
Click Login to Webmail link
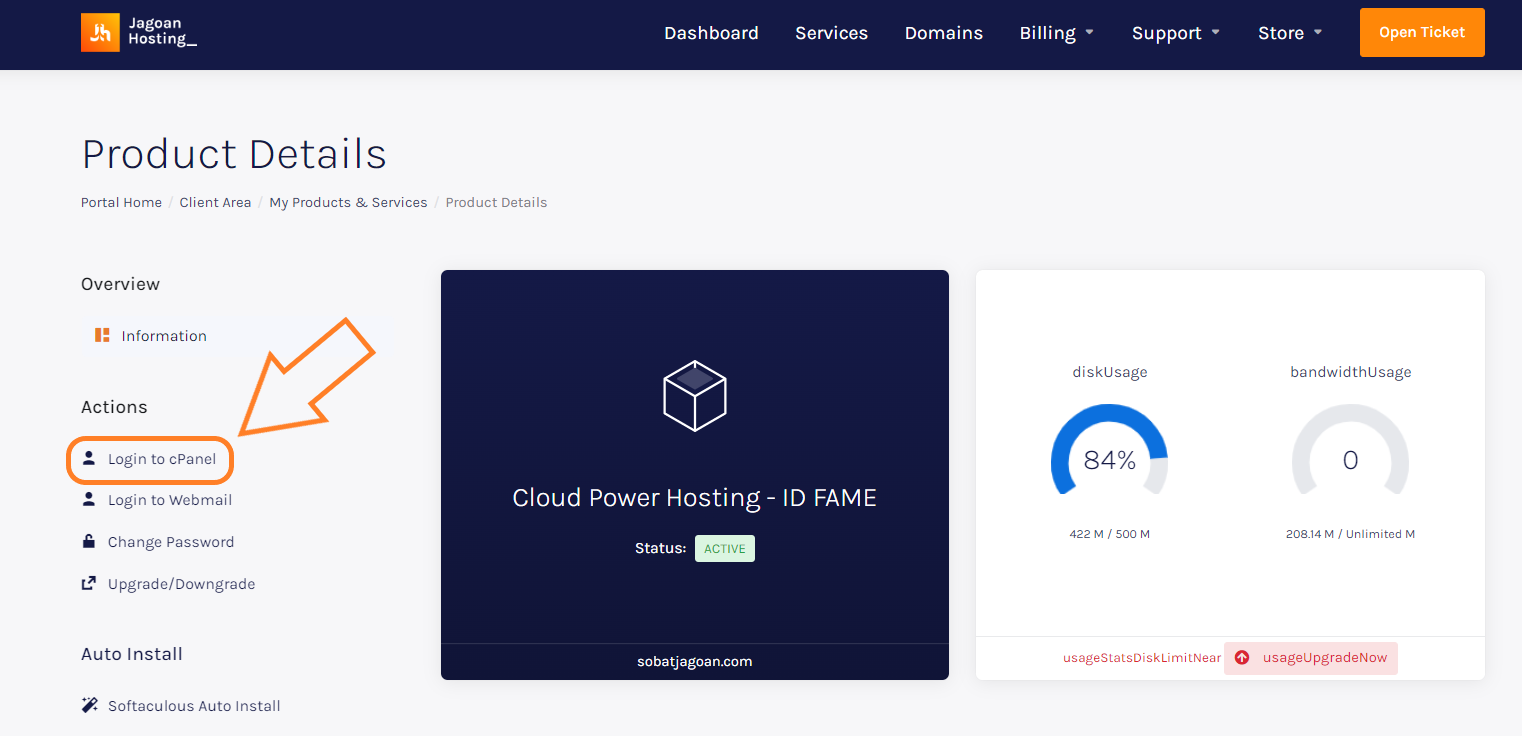tap(170, 500)
